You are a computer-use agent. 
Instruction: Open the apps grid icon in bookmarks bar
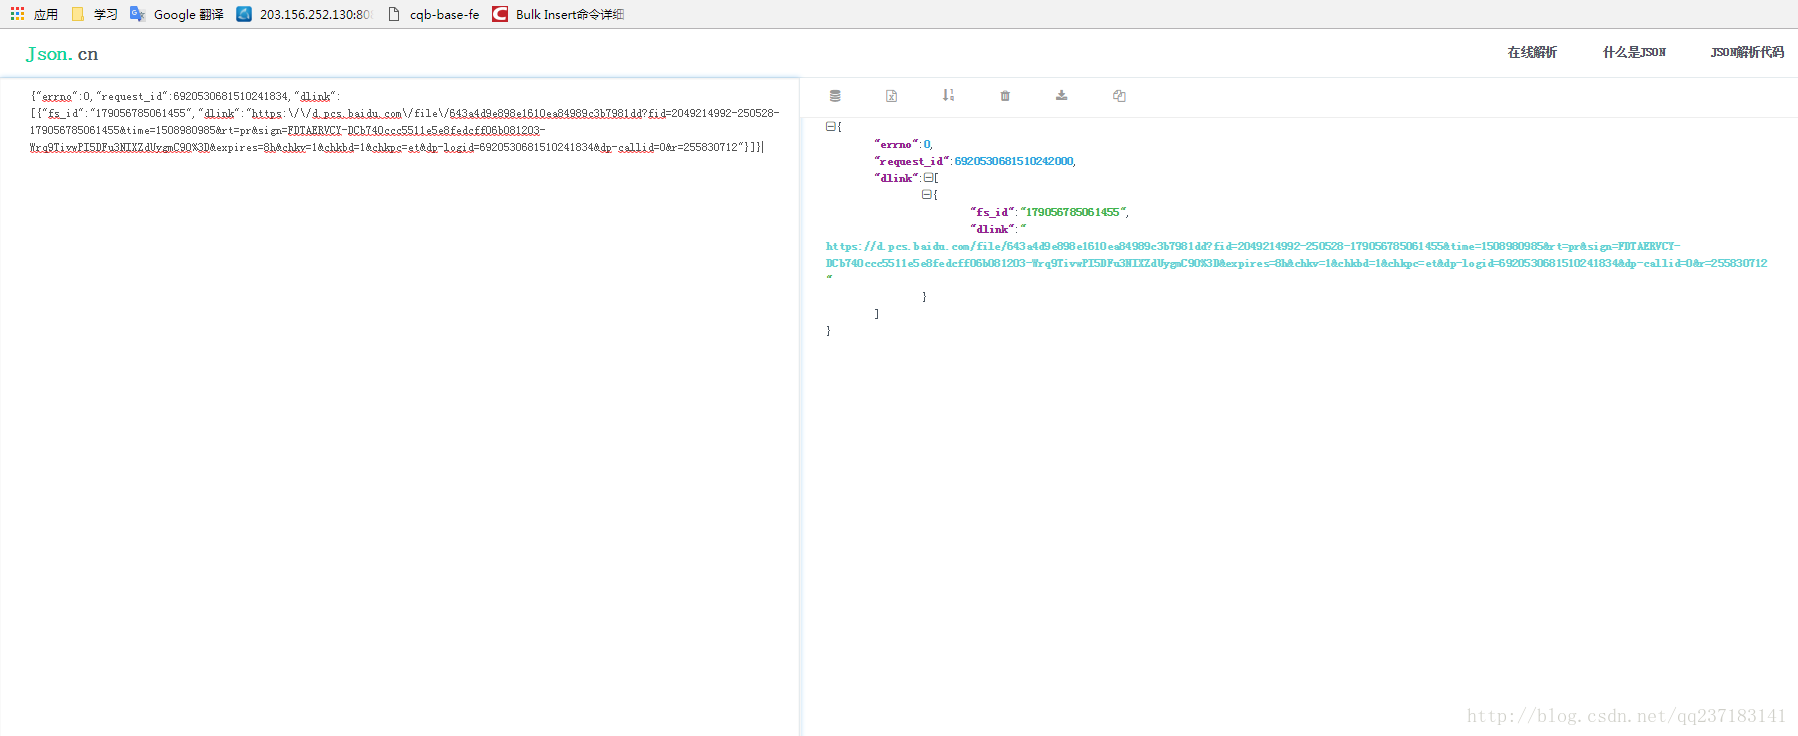[x=17, y=14]
